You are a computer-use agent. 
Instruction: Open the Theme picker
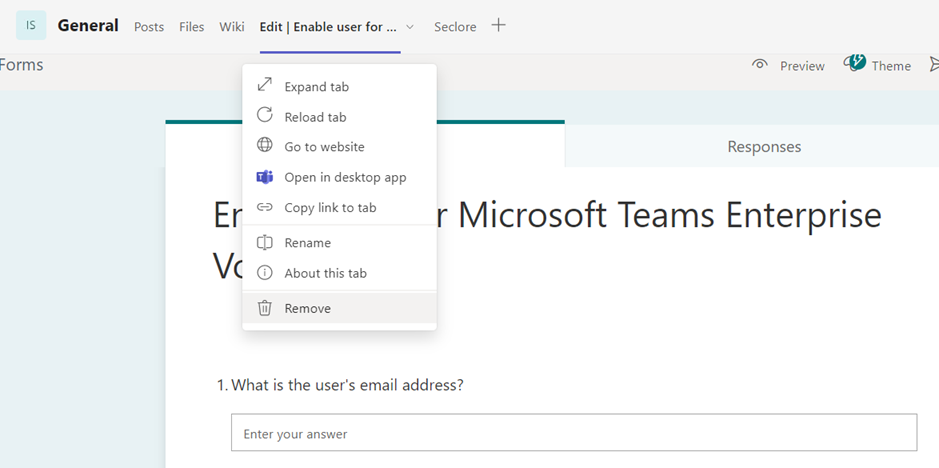click(x=877, y=65)
